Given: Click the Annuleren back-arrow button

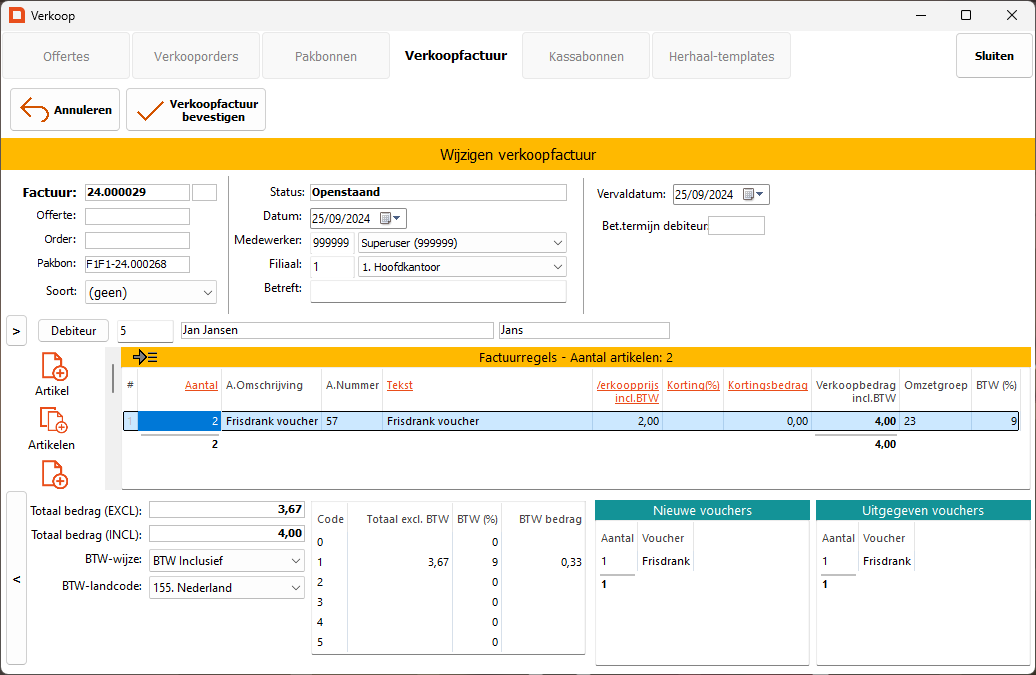Looking at the screenshot, I should pos(65,110).
